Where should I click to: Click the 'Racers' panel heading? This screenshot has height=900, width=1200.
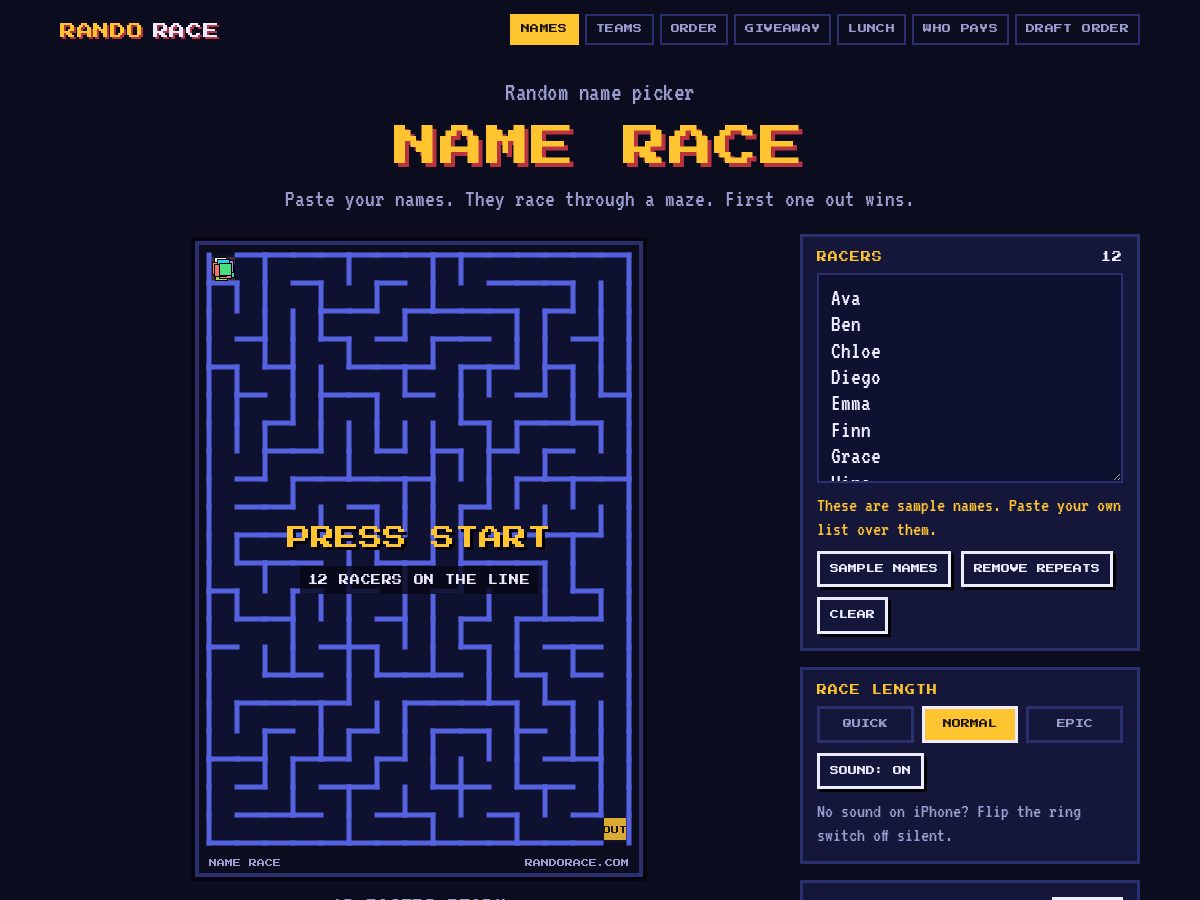(x=849, y=257)
